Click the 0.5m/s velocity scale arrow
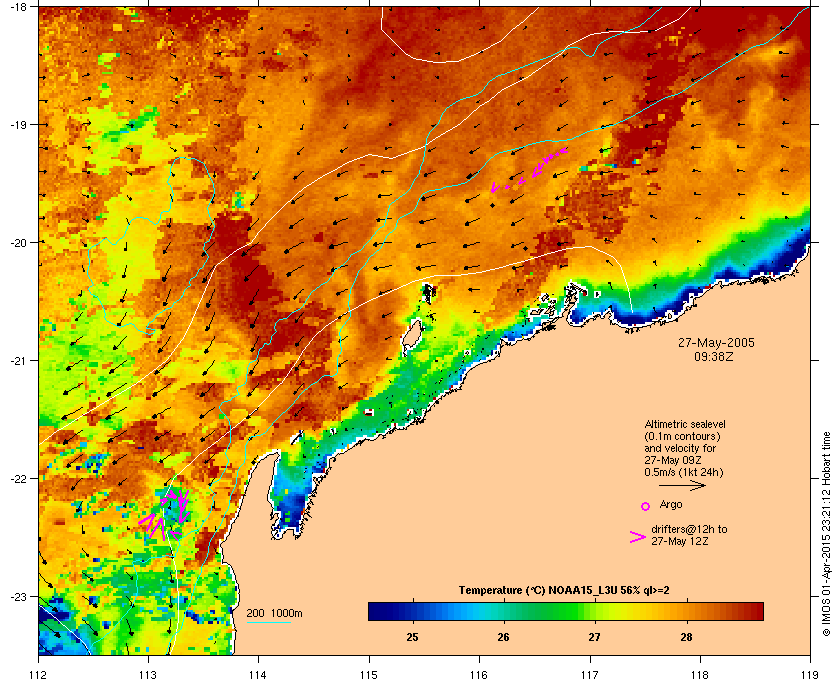Viewport: 840px width, 680px height. 682,486
